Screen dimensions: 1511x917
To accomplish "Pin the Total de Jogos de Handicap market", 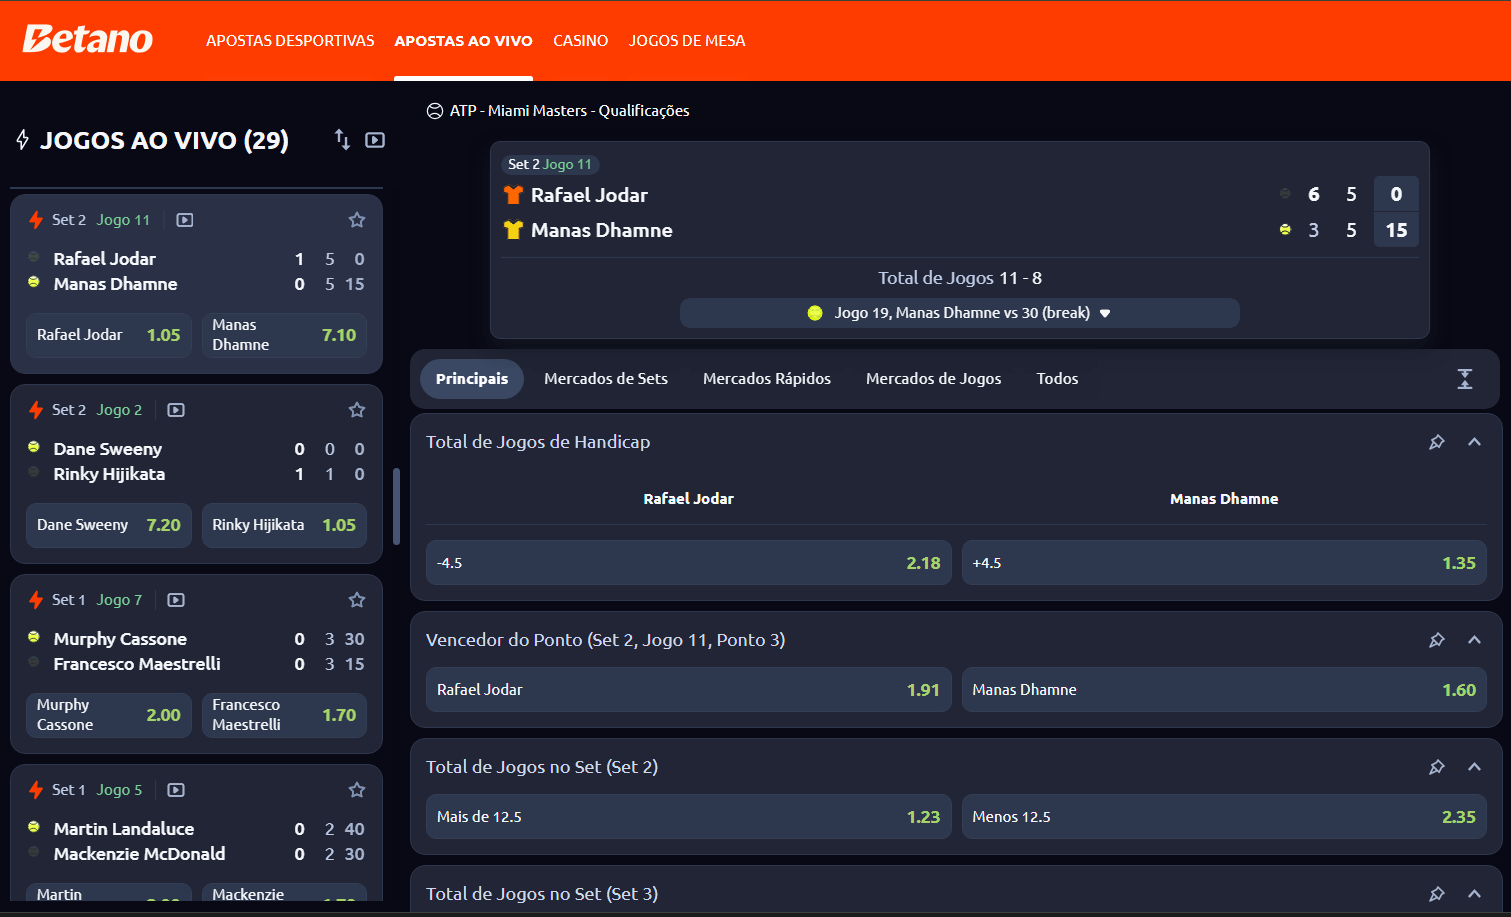I will tap(1437, 442).
